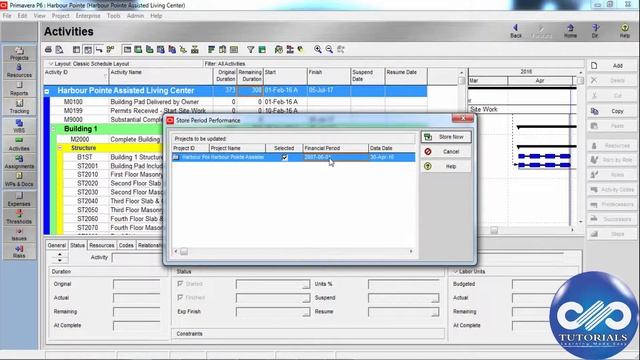Open Assignments in the left sidebar
The height and width of the screenshot is (360, 640).
click(x=19, y=162)
